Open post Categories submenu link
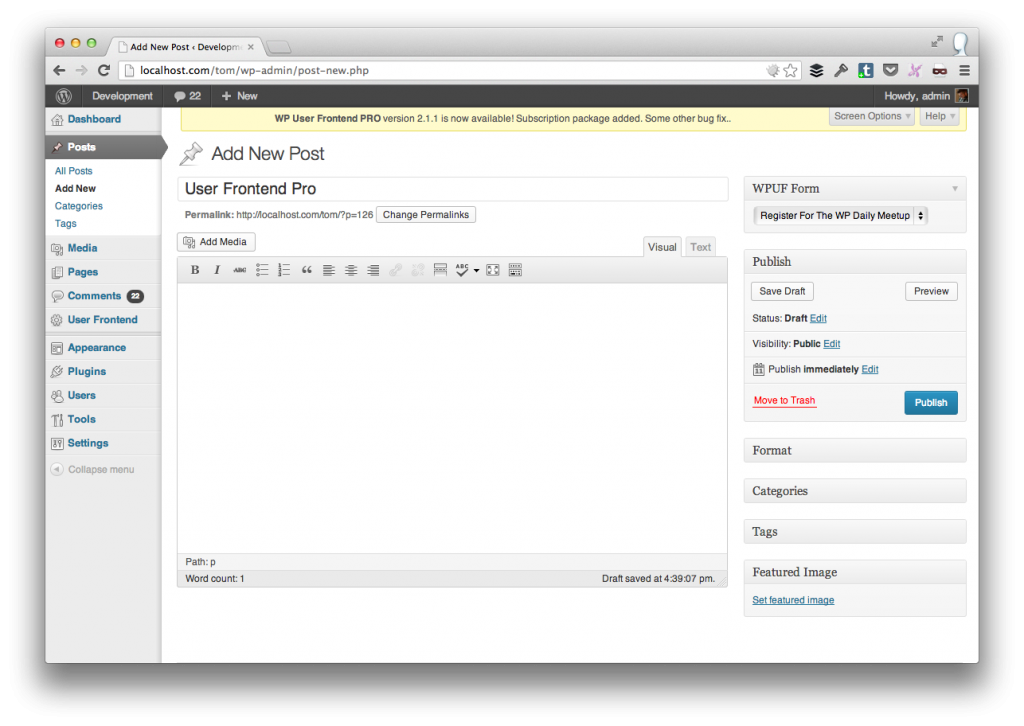 coord(78,206)
